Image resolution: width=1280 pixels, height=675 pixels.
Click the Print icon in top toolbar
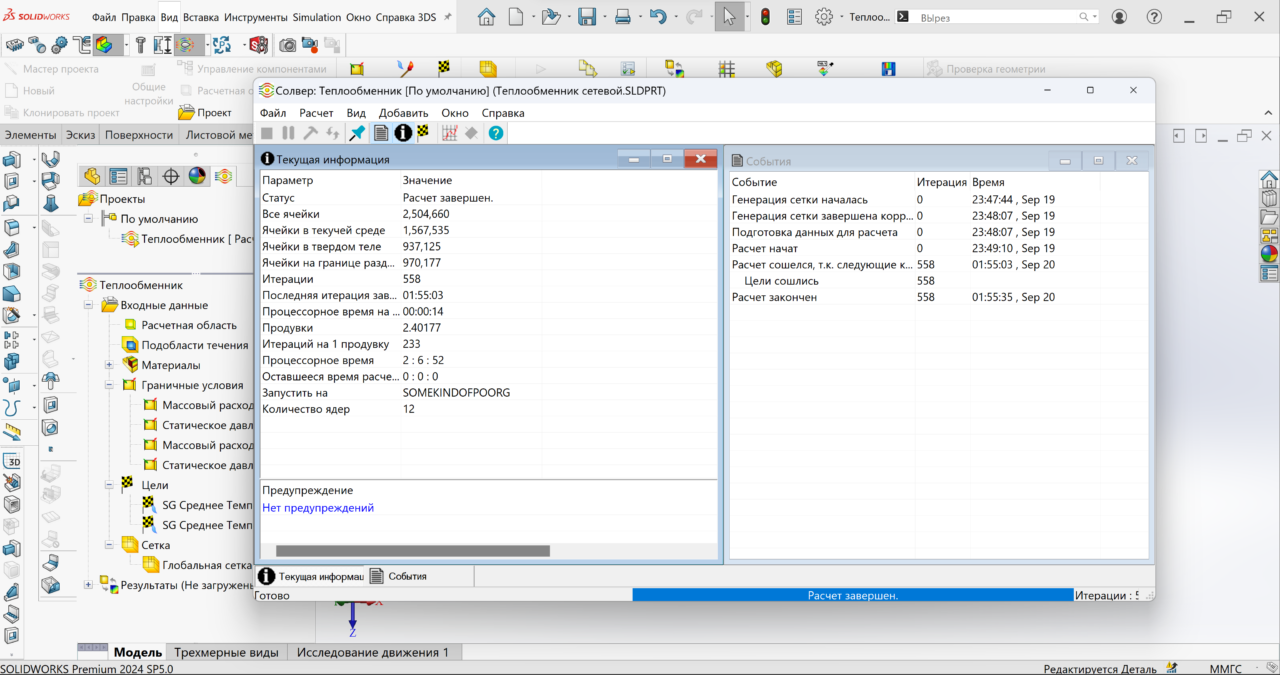622,16
